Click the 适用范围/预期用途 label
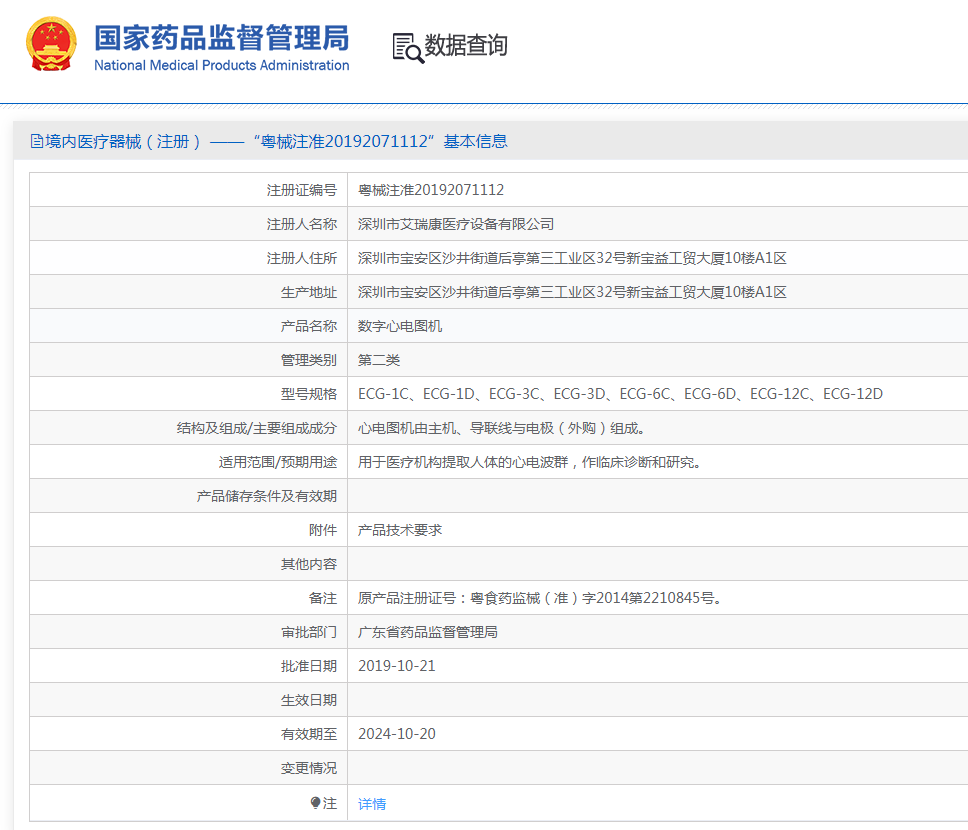The height and width of the screenshot is (830, 968). 278,462
